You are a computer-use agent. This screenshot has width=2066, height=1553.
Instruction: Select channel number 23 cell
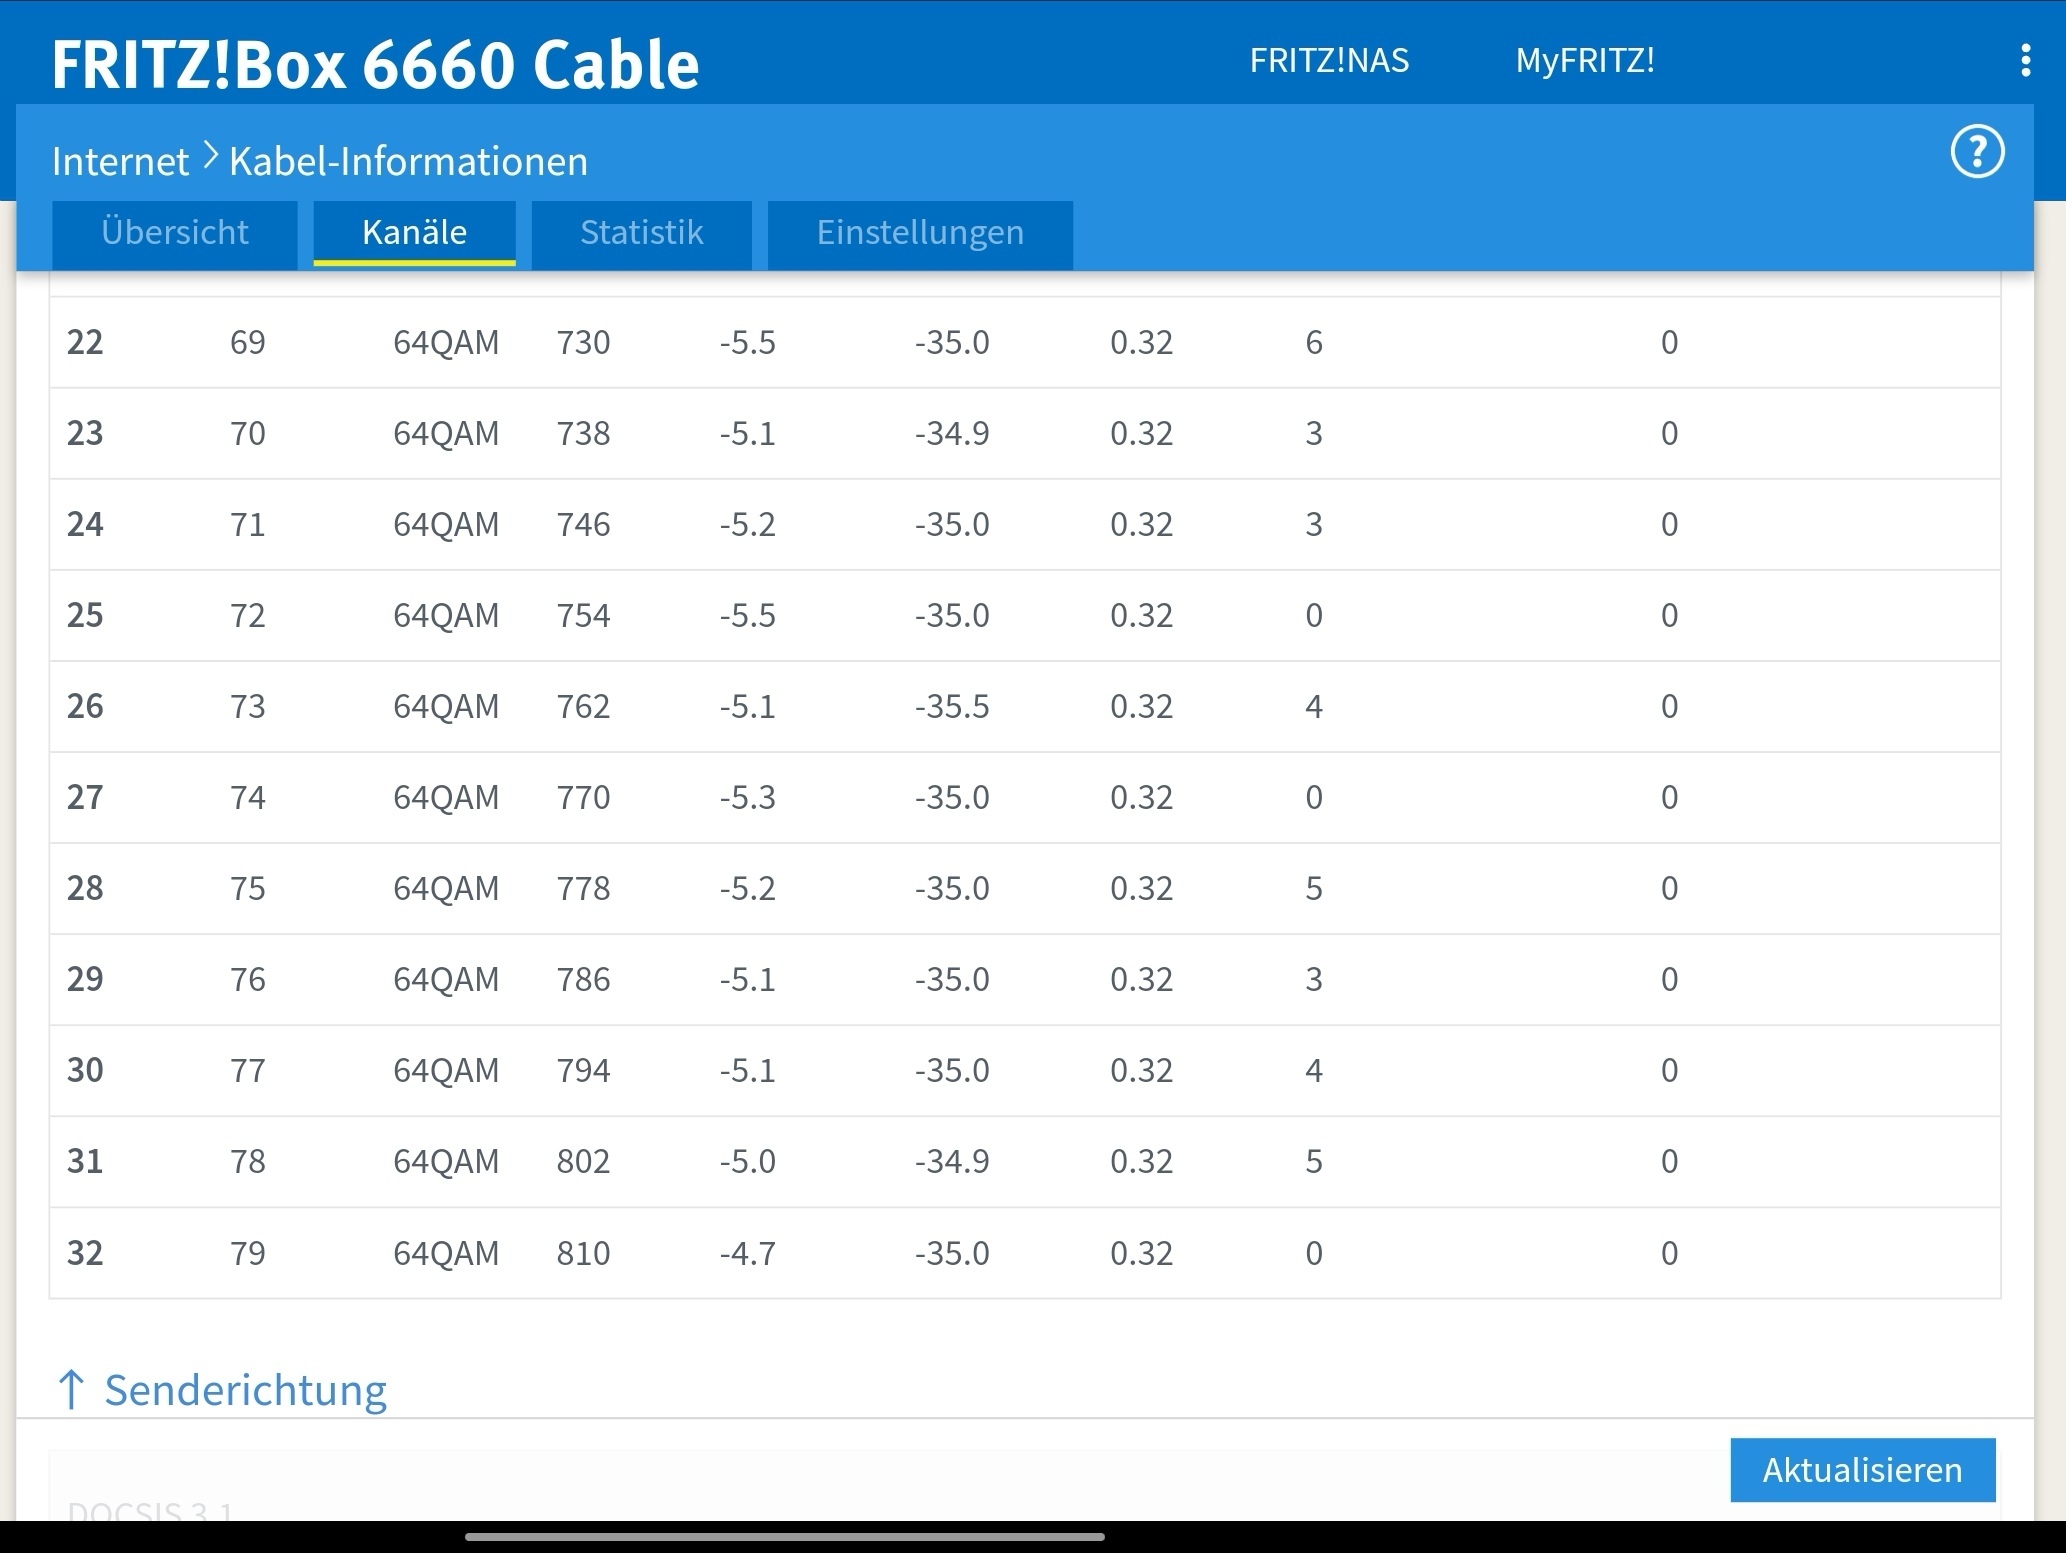[85, 433]
